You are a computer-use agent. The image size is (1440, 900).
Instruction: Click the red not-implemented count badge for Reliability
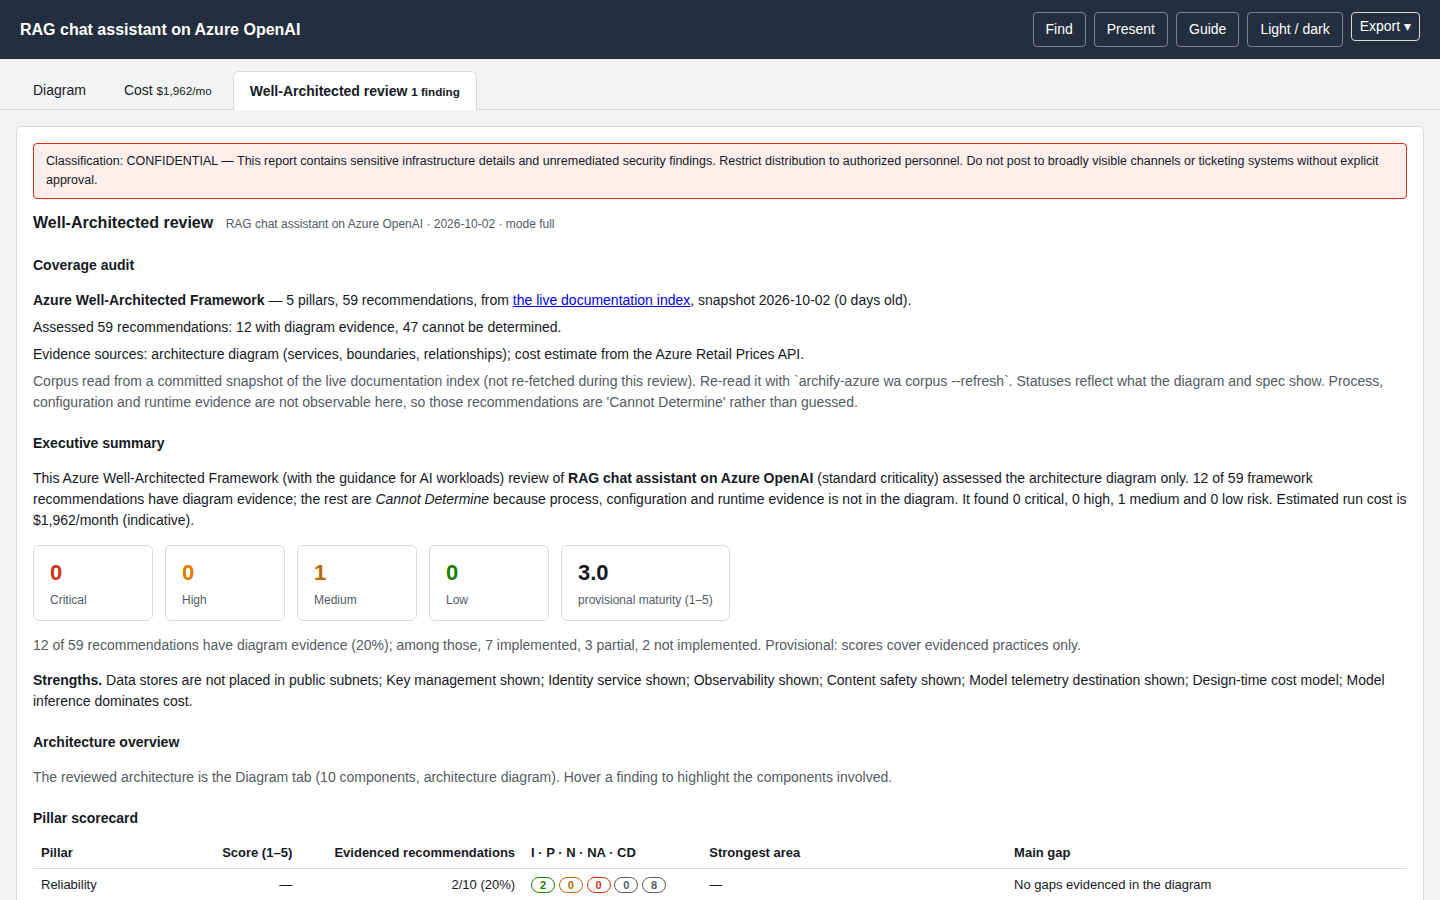click(599, 885)
